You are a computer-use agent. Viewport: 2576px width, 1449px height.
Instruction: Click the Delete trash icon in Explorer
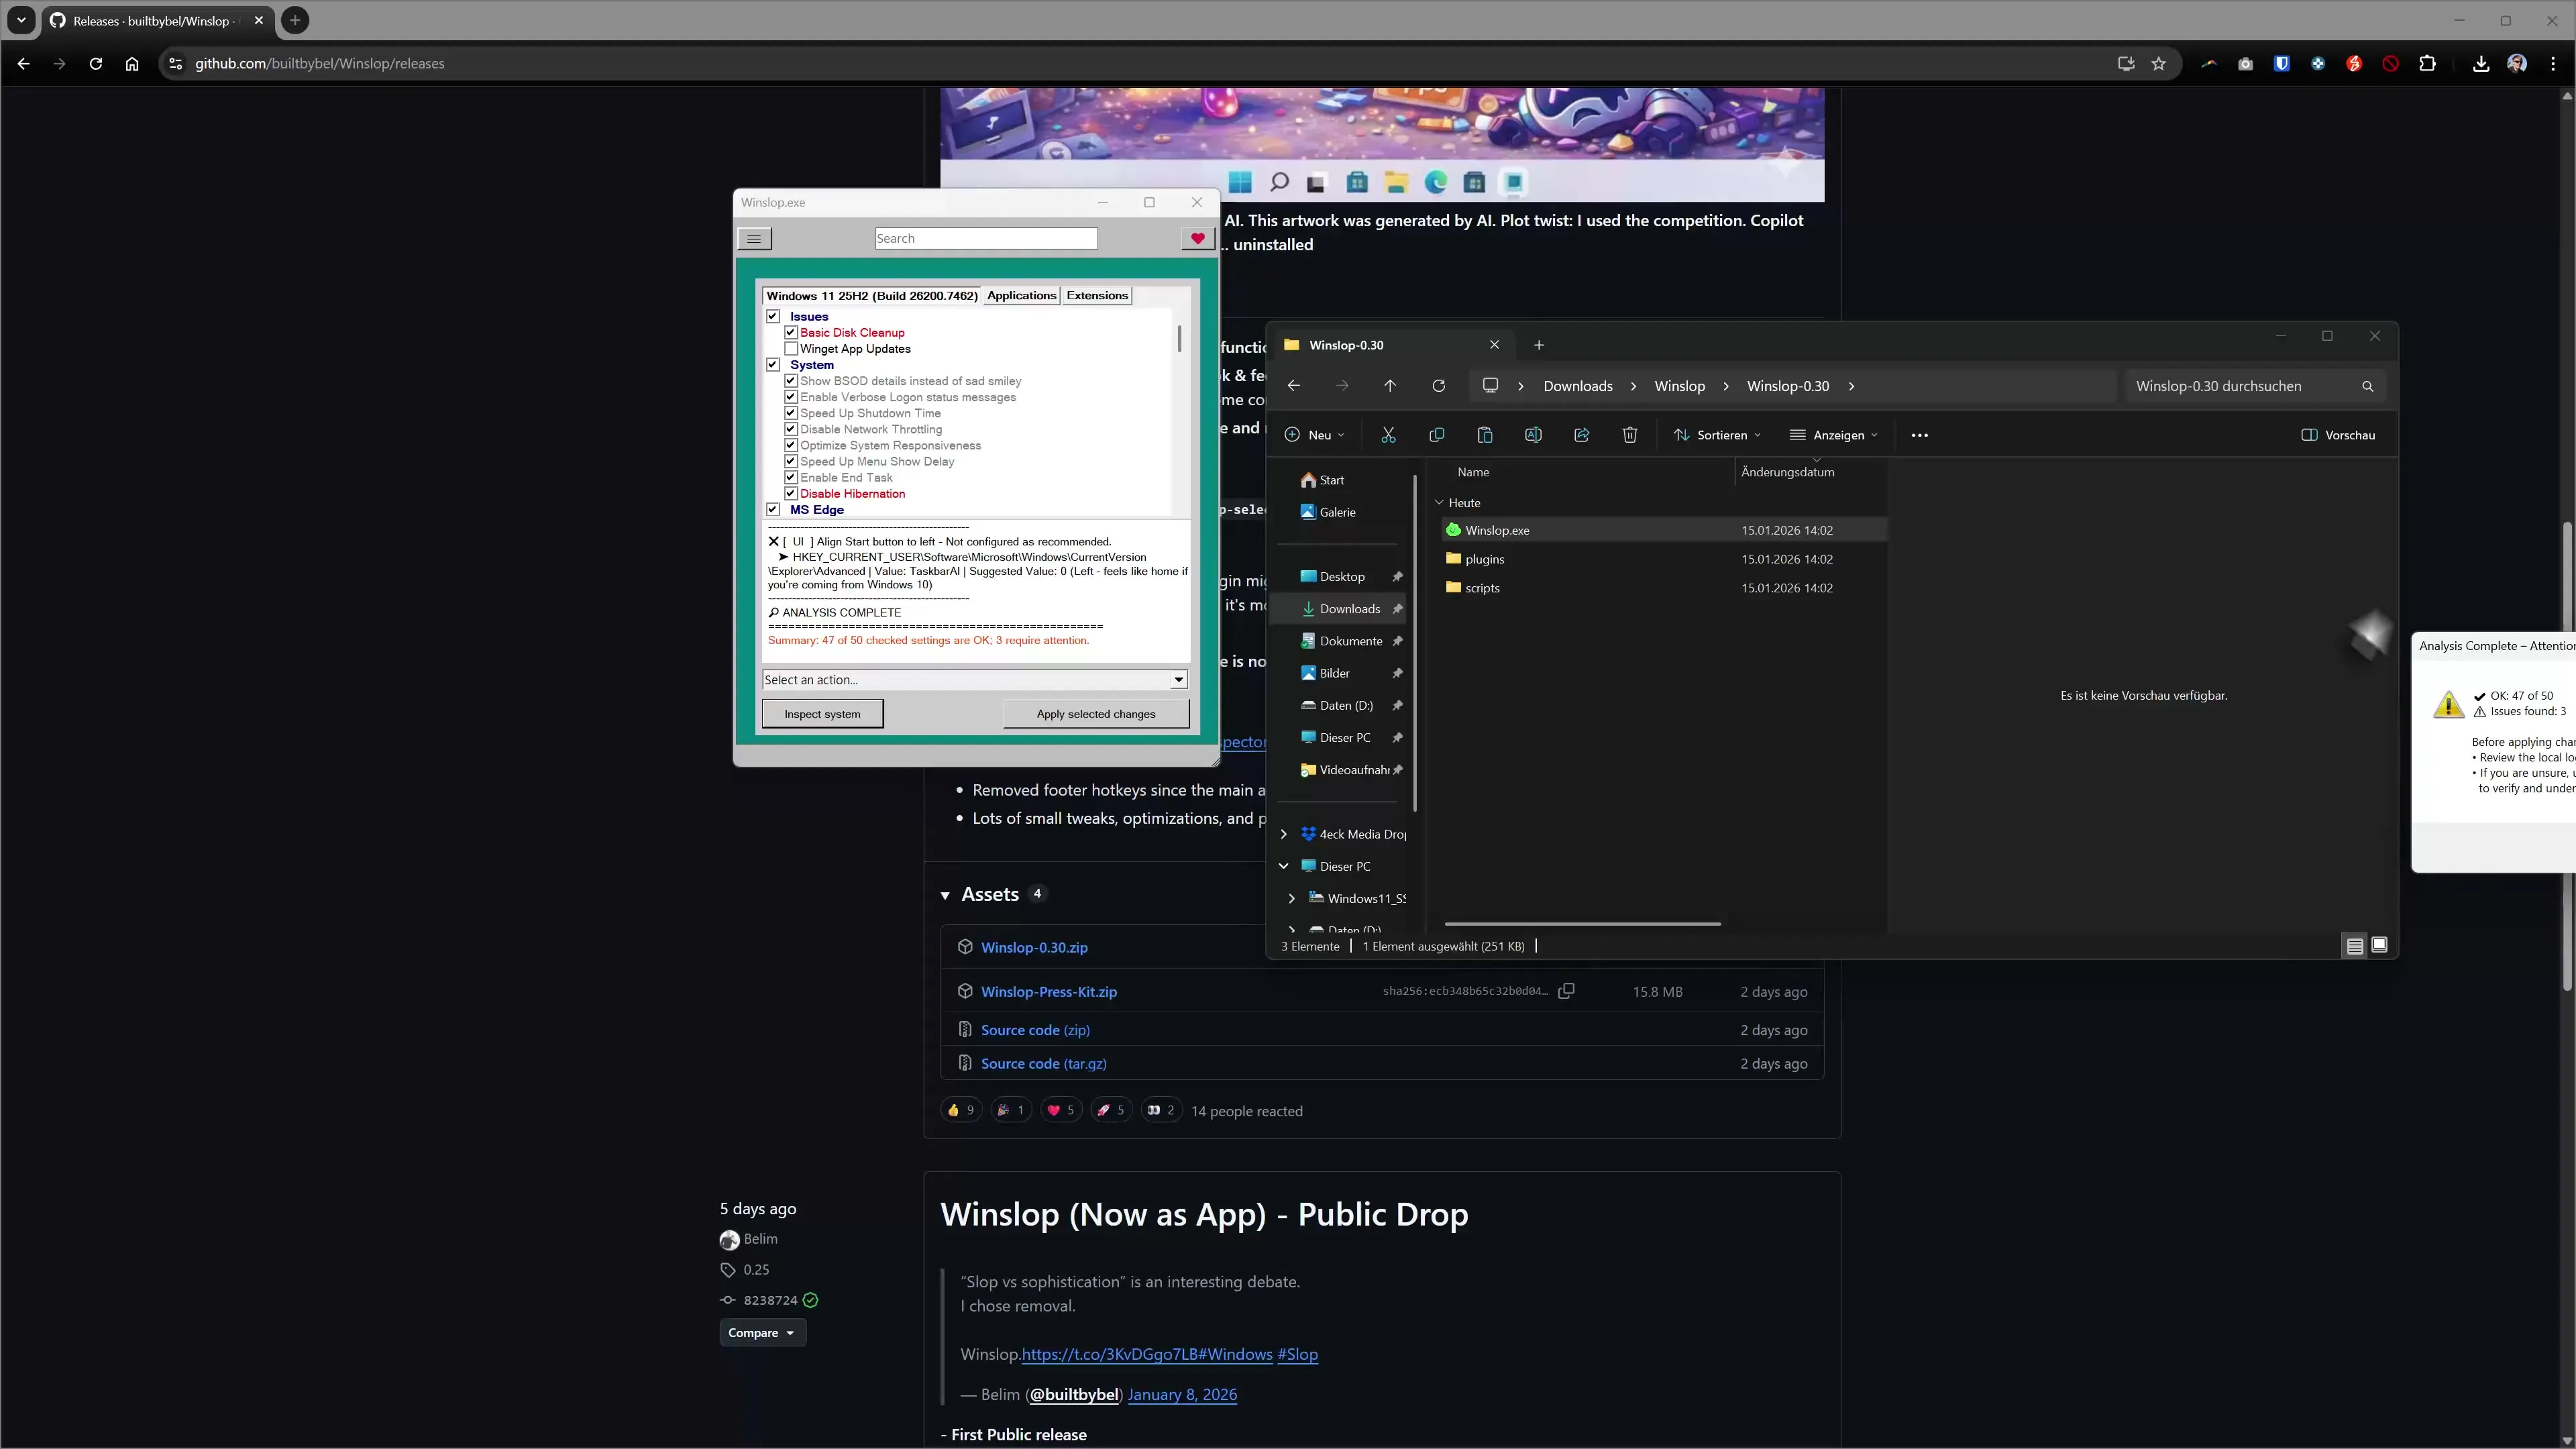(x=1629, y=434)
